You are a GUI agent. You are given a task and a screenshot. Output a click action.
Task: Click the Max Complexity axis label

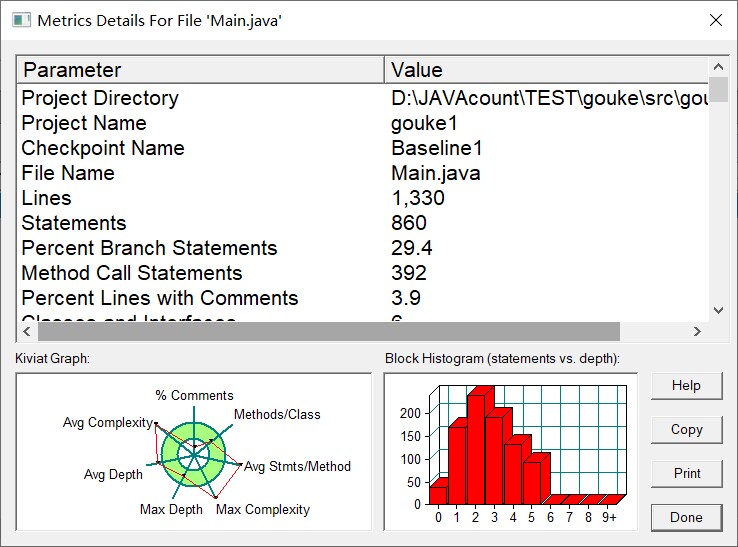[263, 509]
